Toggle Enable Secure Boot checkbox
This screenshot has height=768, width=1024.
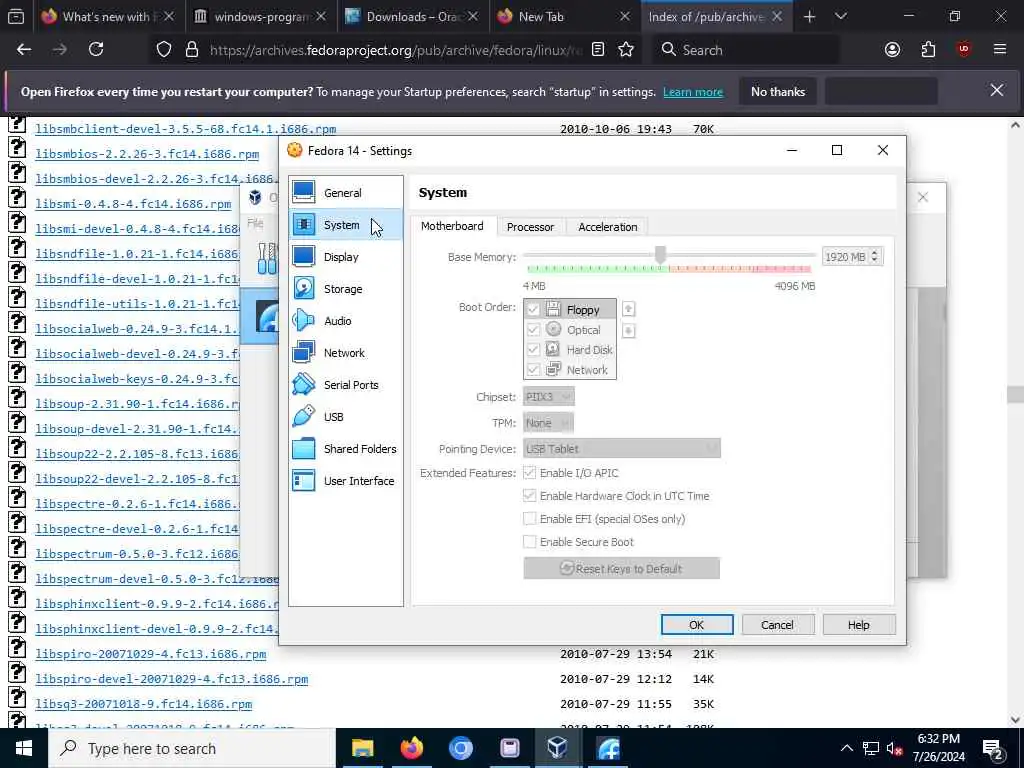tap(530, 541)
